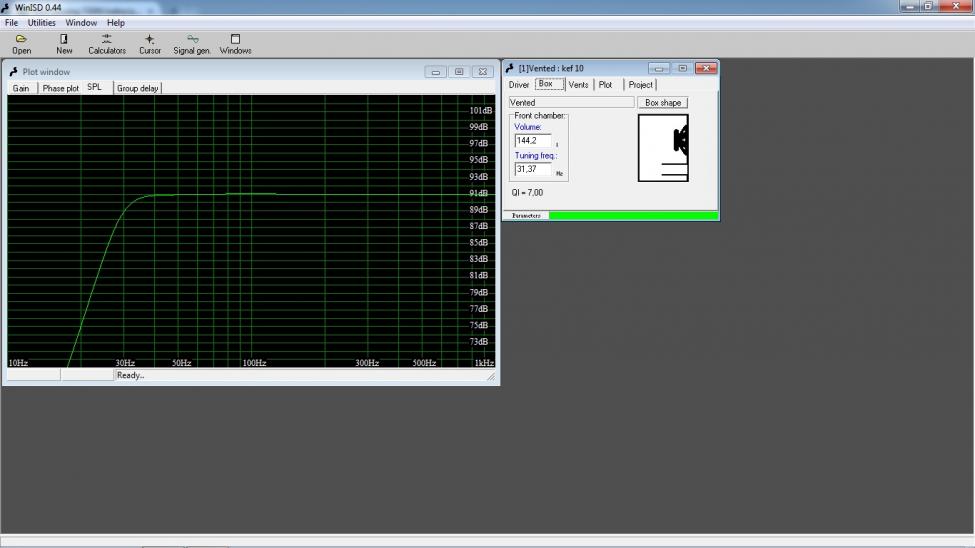The height and width of the screenshot is (548, 975).
Task: Close the WinISD application window
Action: (x=956, y=6)
